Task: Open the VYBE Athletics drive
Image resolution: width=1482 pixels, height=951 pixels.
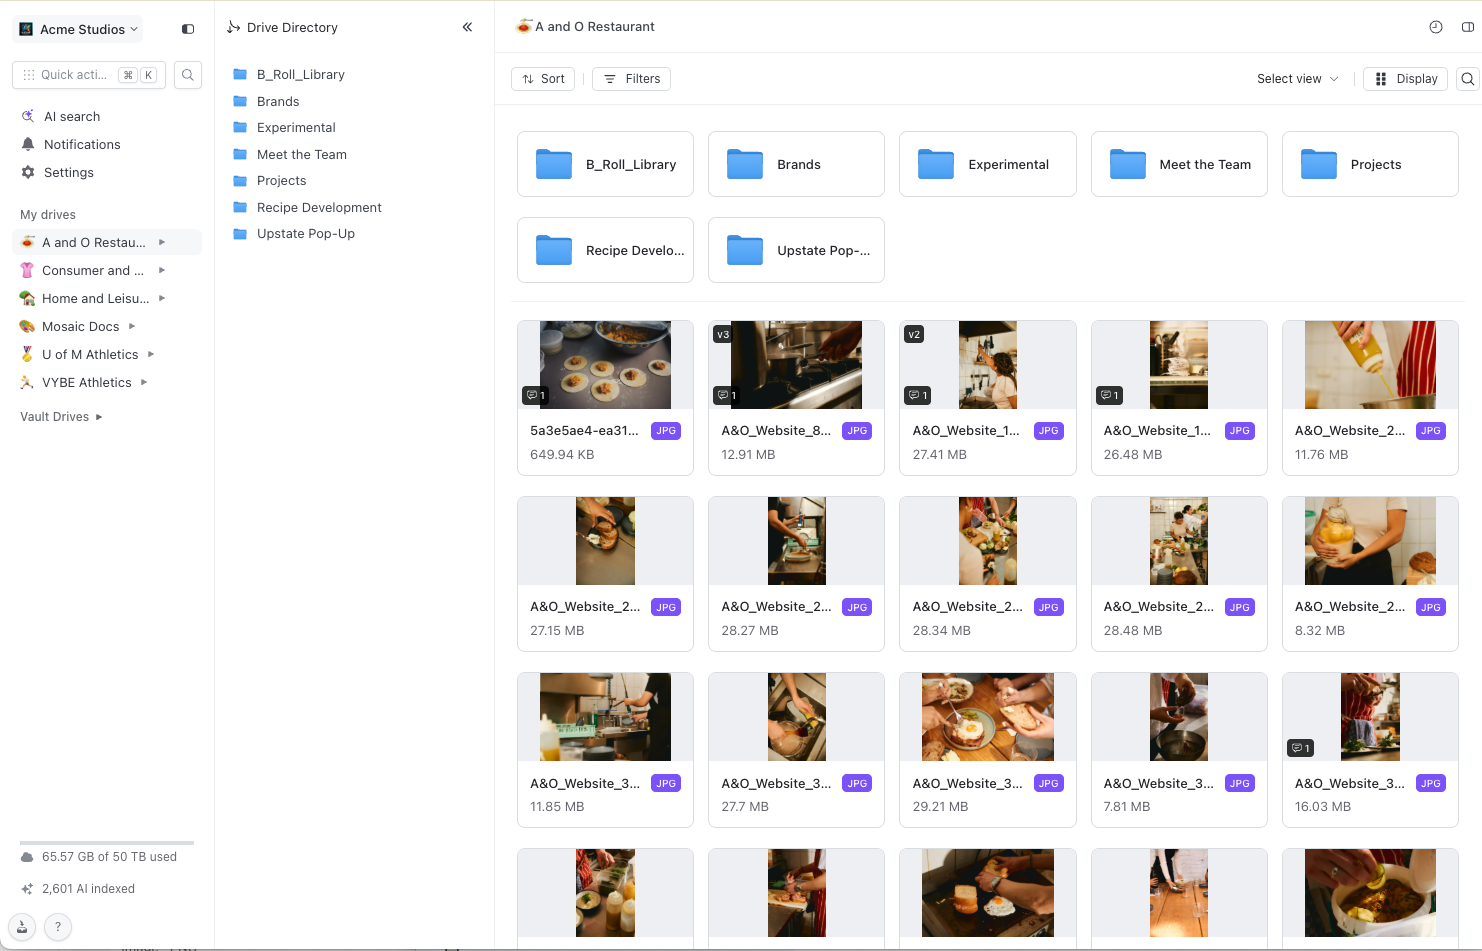Action: pyautogui.click(x=86, y=383)
